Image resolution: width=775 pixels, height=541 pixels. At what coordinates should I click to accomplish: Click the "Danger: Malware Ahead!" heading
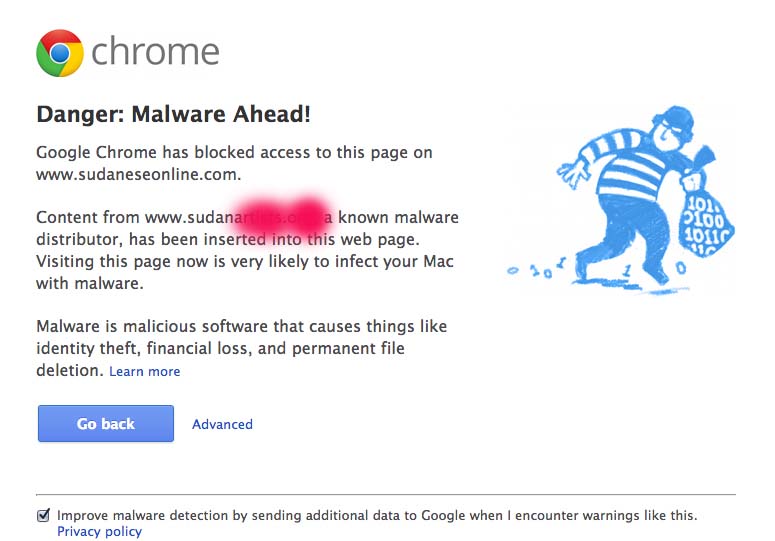(173, 114)
